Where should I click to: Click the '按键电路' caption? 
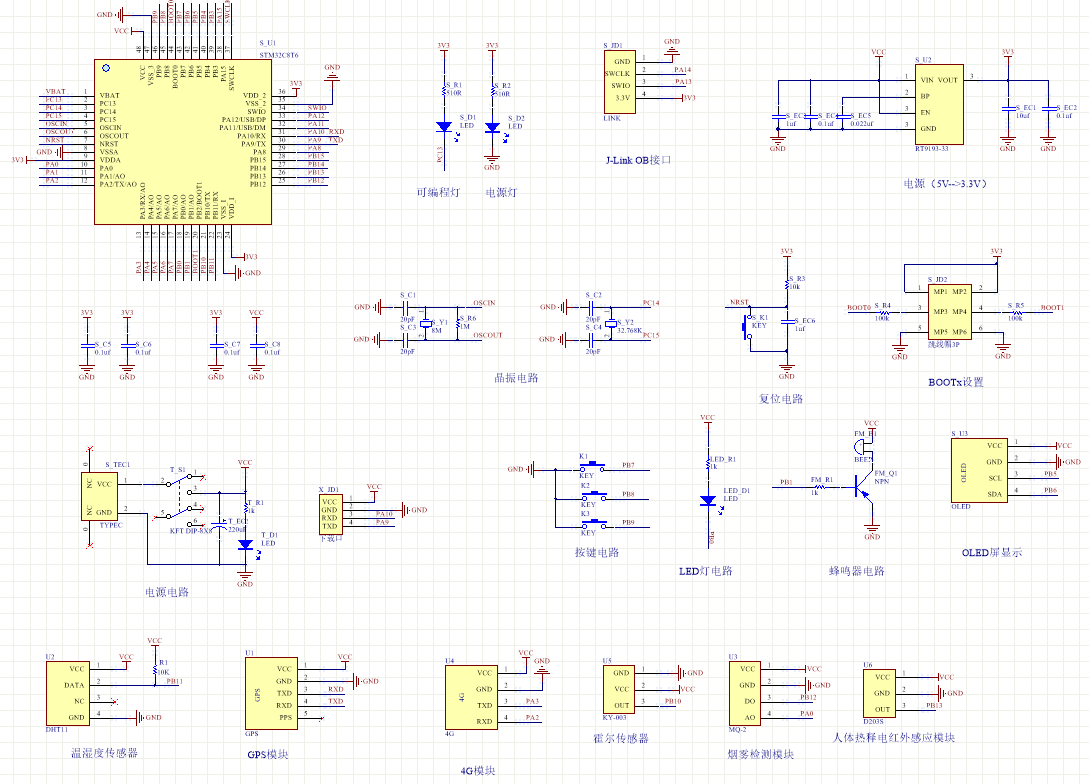[597, 553]
